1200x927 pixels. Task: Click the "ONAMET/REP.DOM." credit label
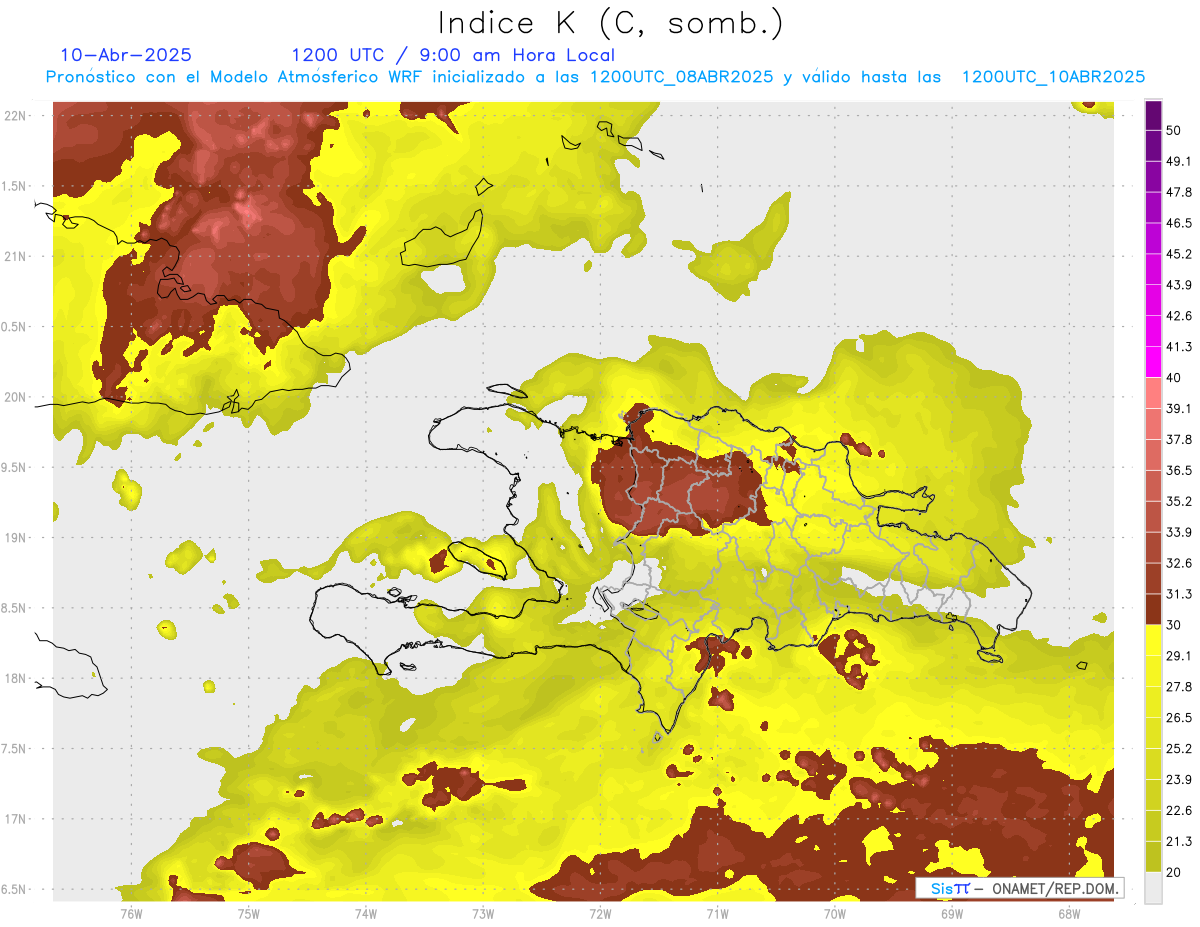point(1055,888)
